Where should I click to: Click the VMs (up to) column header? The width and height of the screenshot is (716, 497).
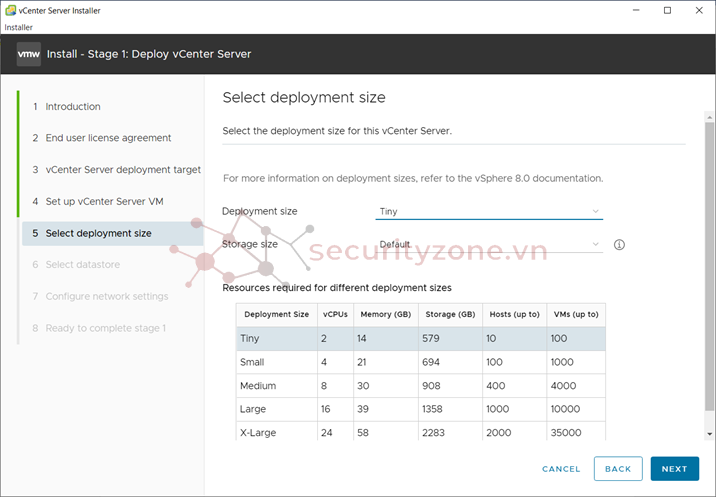pos(576,314)
